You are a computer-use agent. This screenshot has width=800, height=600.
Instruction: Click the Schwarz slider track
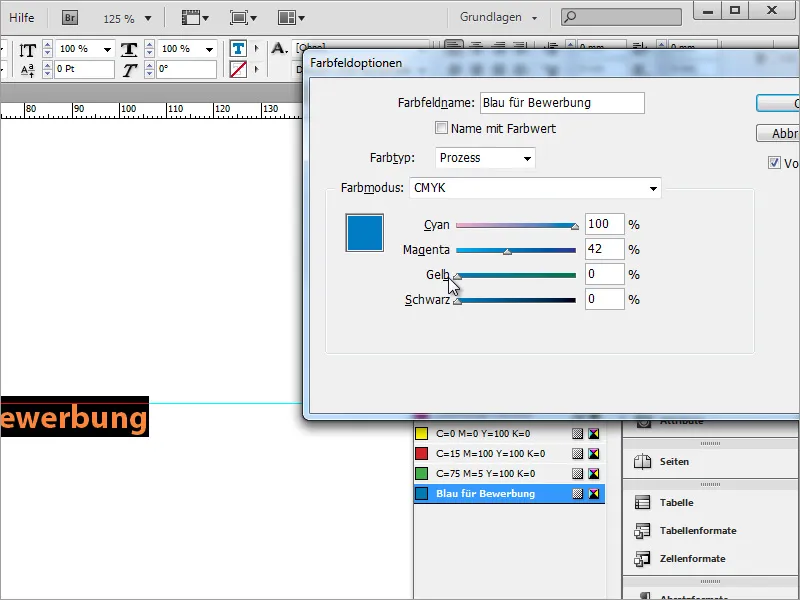click(516, 300)
